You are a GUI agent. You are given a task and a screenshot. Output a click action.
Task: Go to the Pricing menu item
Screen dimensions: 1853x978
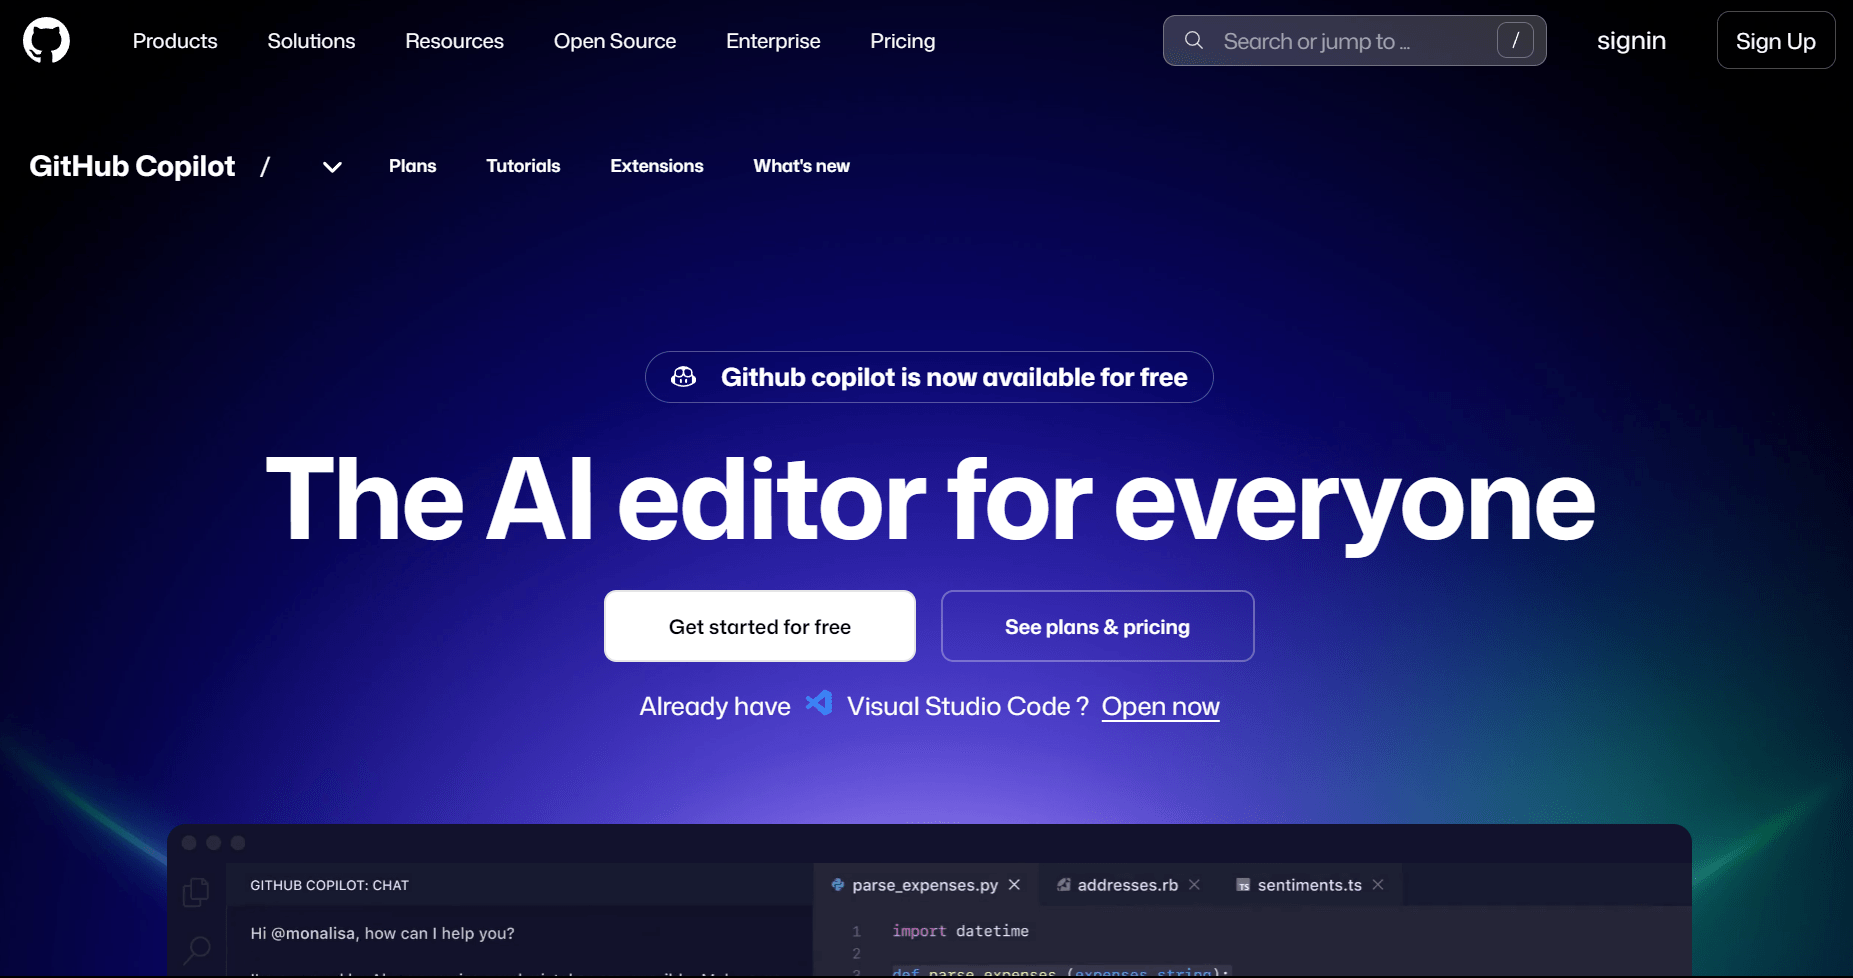(x=902, y=41)
